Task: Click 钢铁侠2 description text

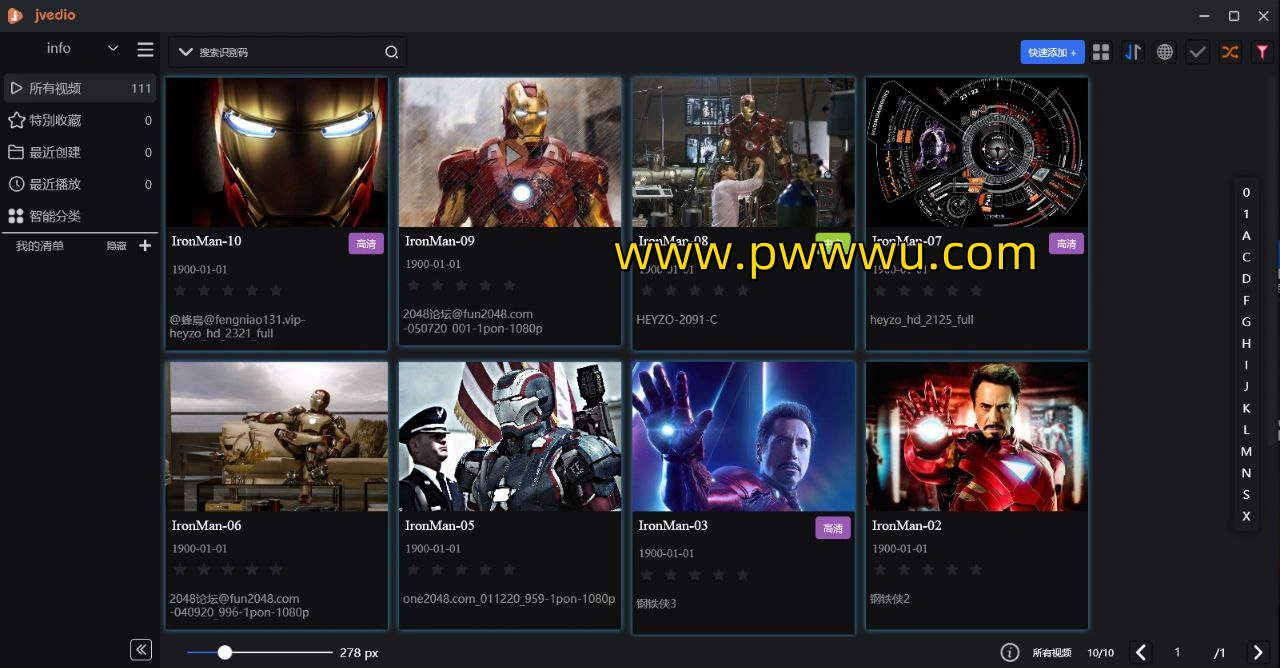Action: (890, 599)
